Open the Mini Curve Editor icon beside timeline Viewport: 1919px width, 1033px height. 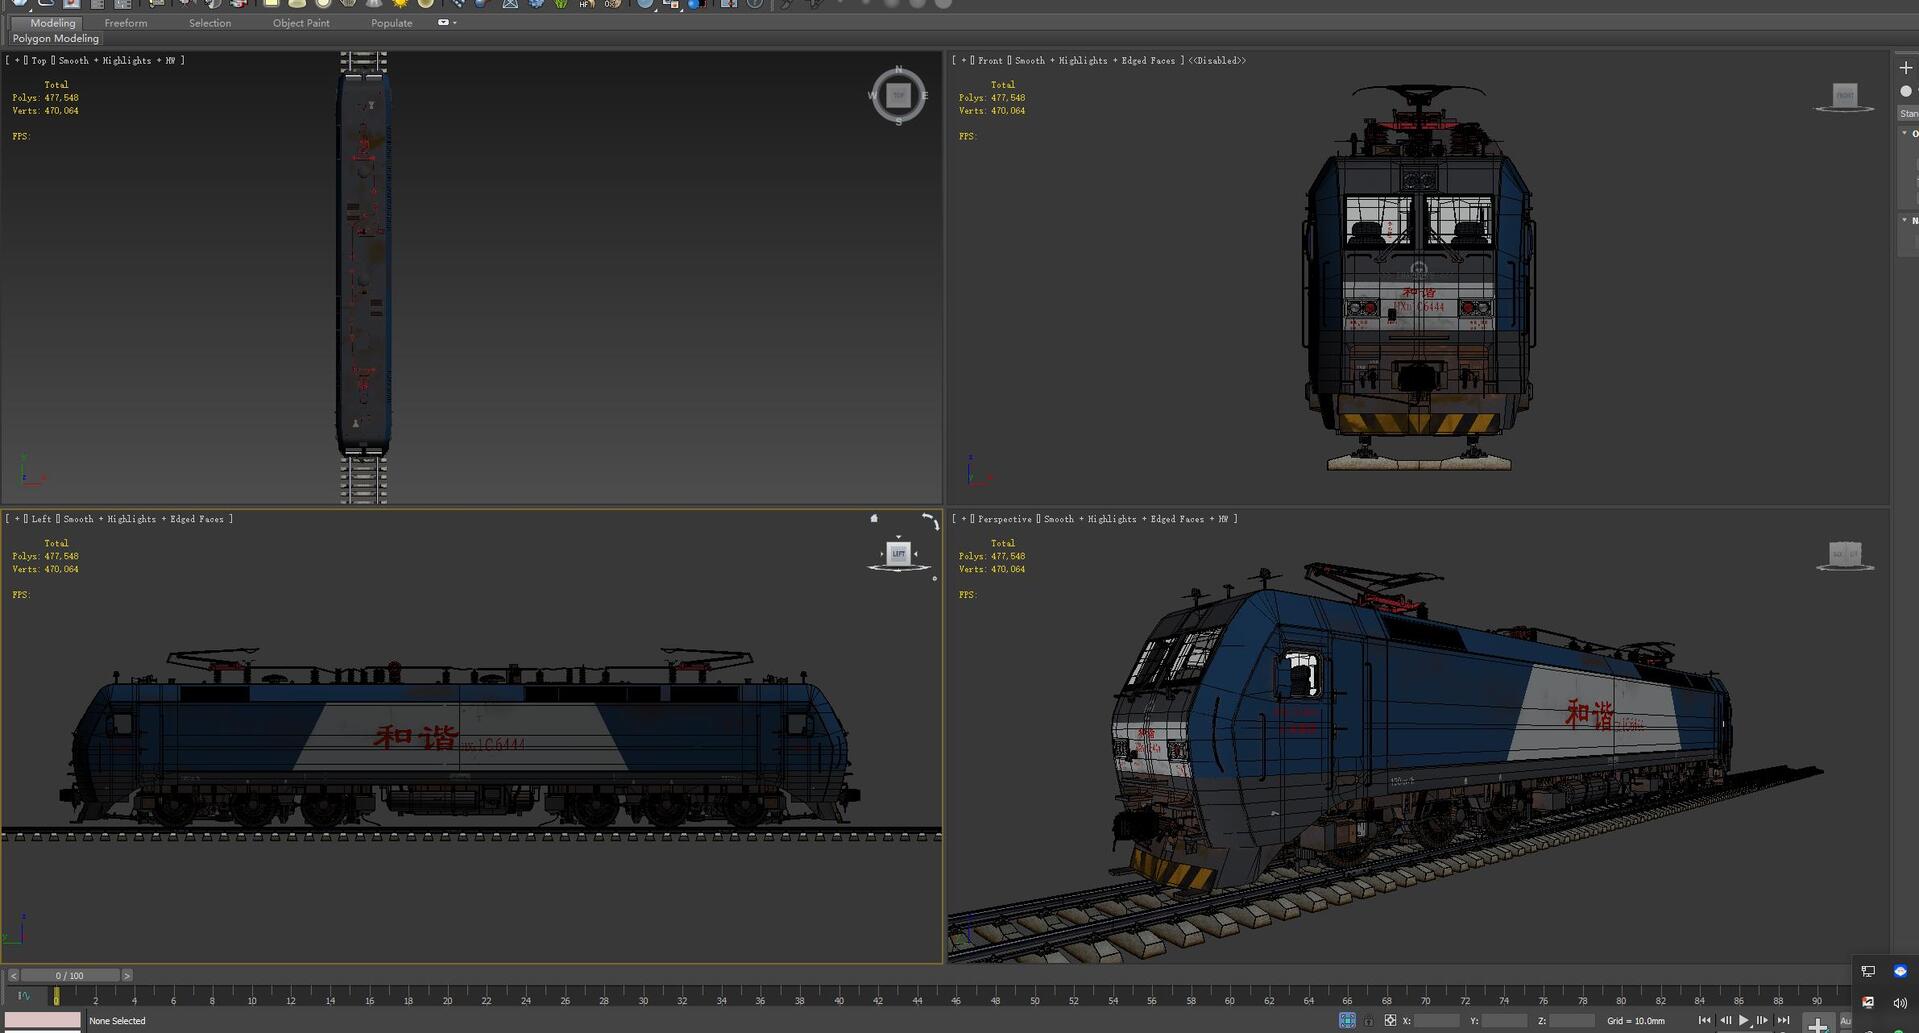click(x=24, y=996)
